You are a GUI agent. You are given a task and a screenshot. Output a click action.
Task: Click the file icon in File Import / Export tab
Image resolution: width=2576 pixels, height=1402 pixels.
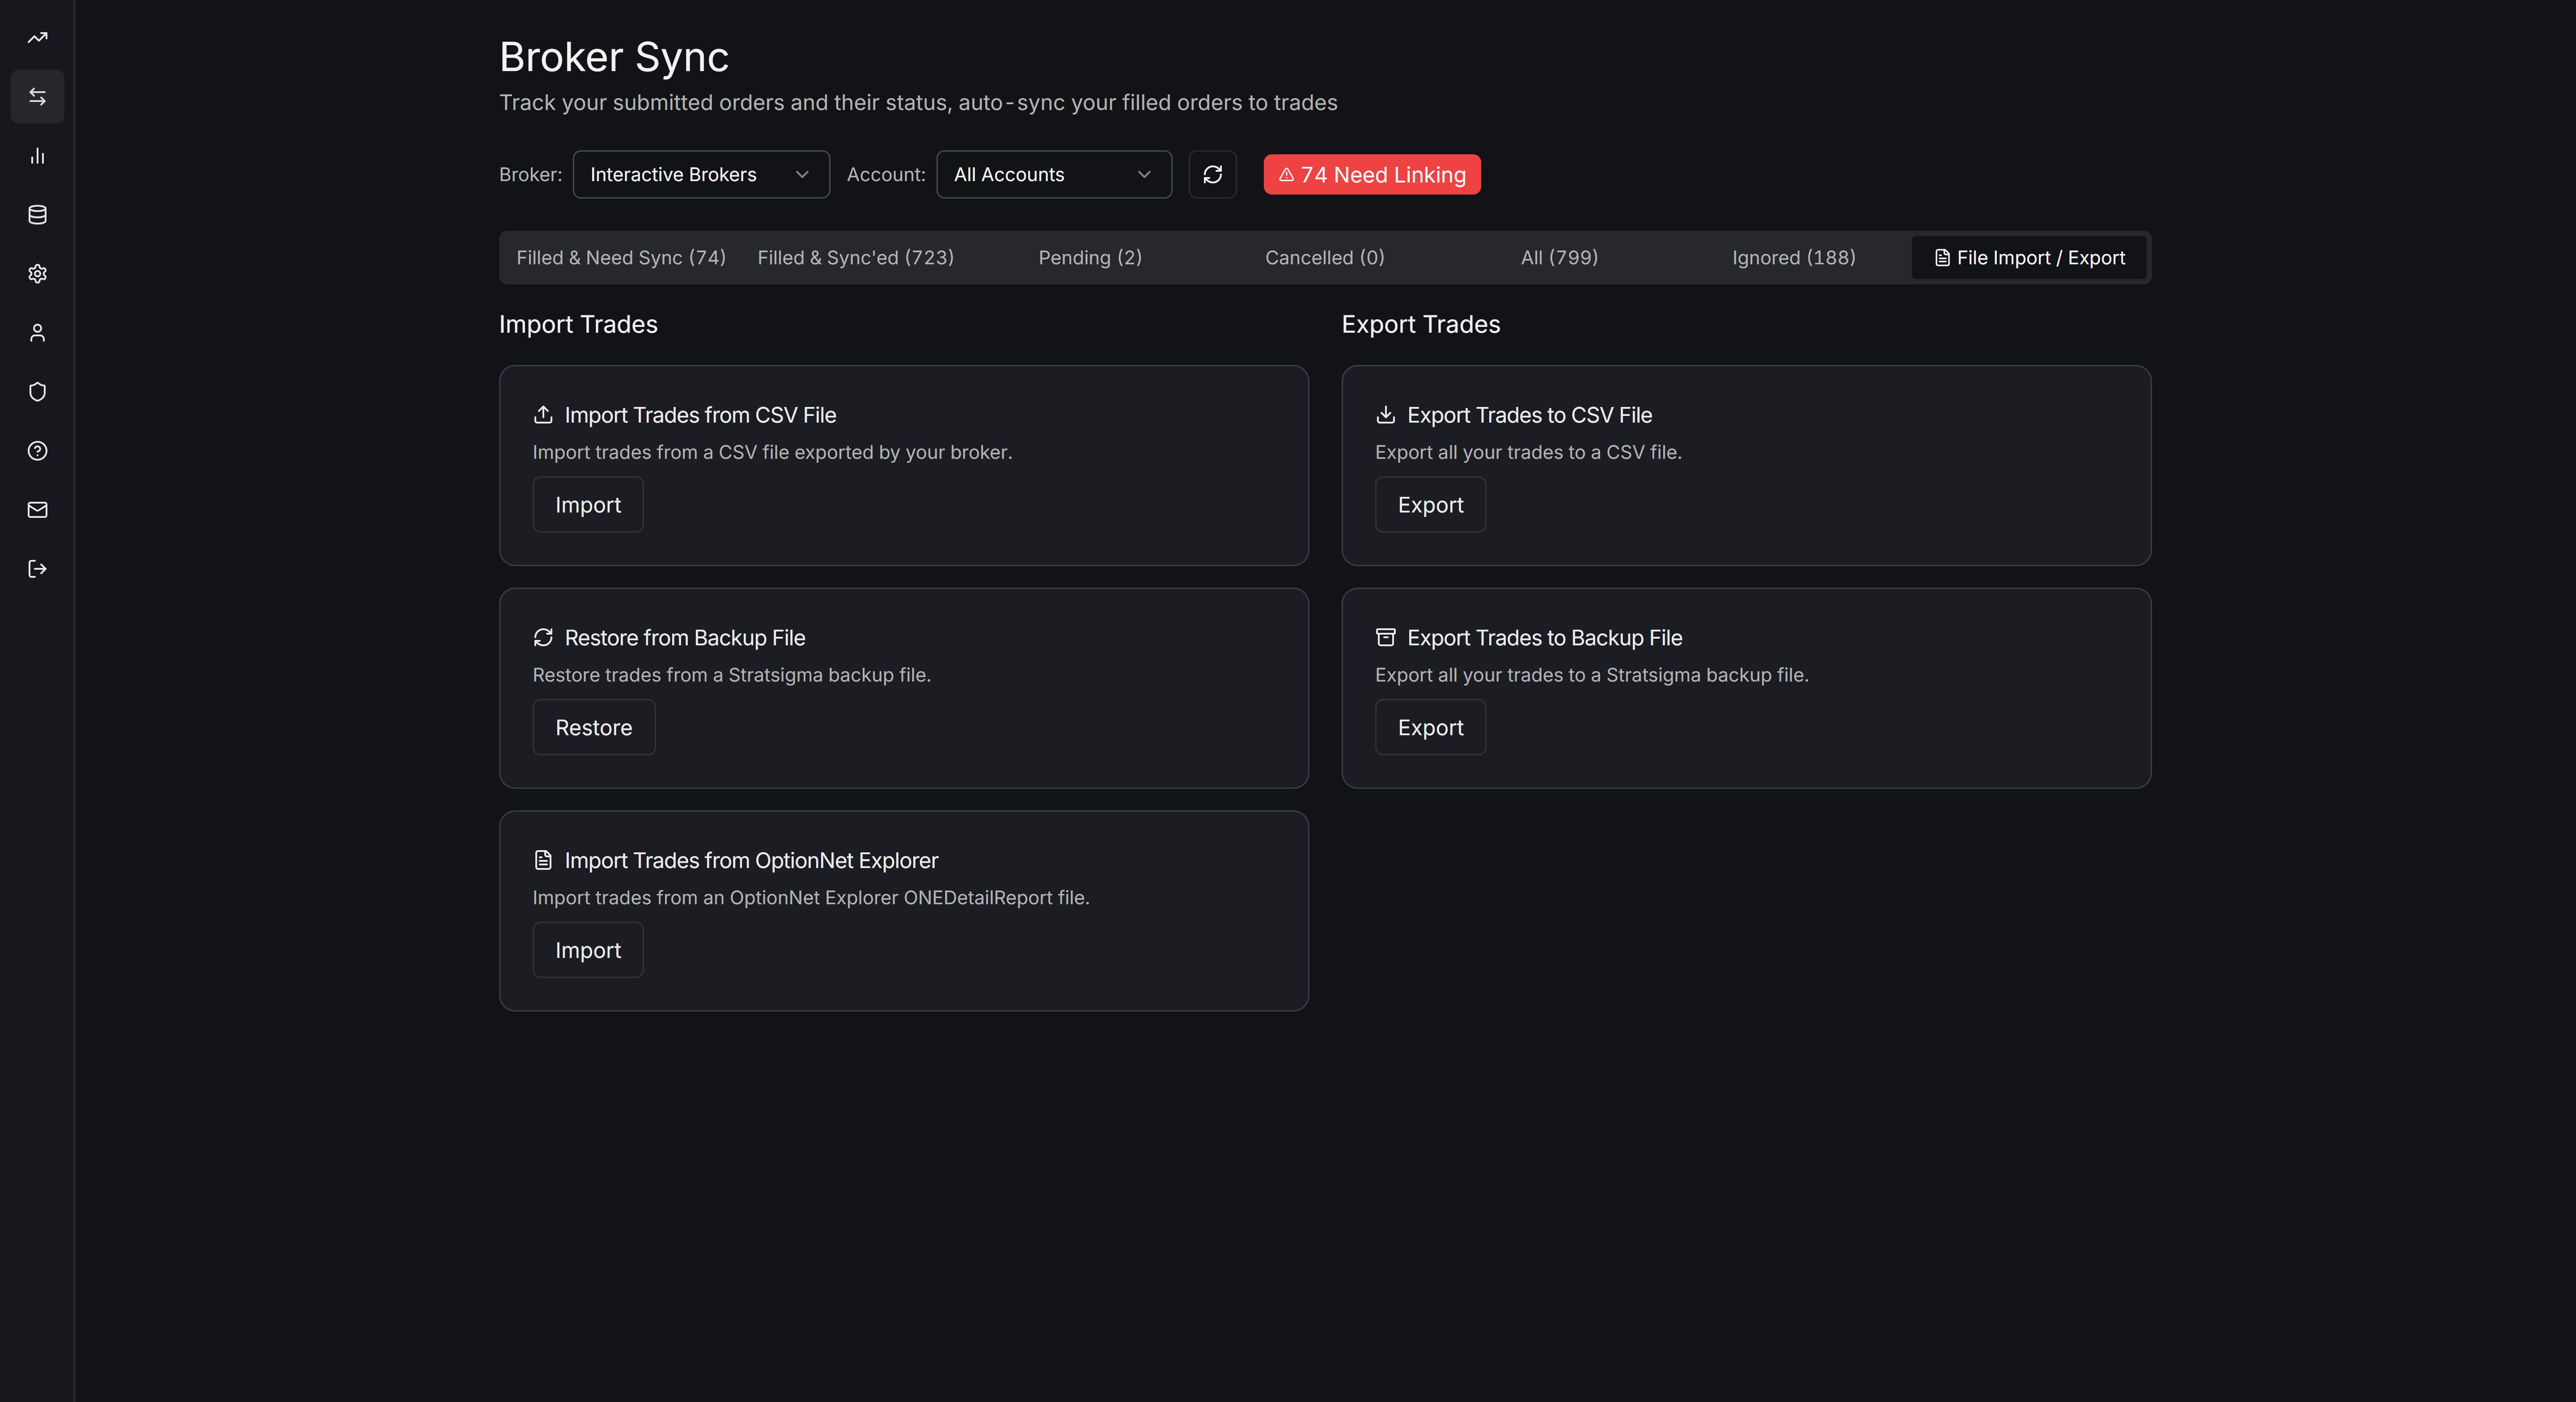[x=1942, y=258]
